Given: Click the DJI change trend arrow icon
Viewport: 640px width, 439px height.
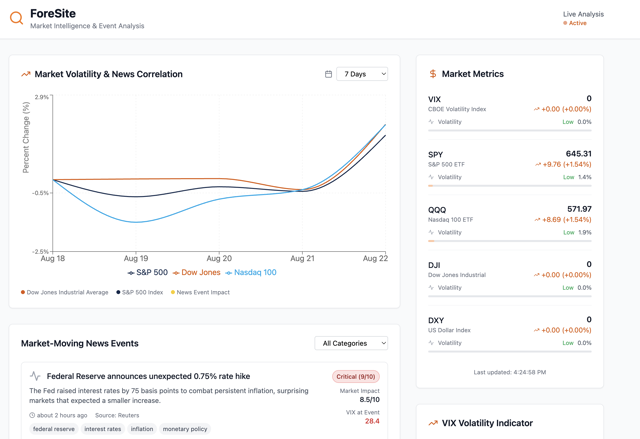Looking at the screenshot, I should coord(536,275).
